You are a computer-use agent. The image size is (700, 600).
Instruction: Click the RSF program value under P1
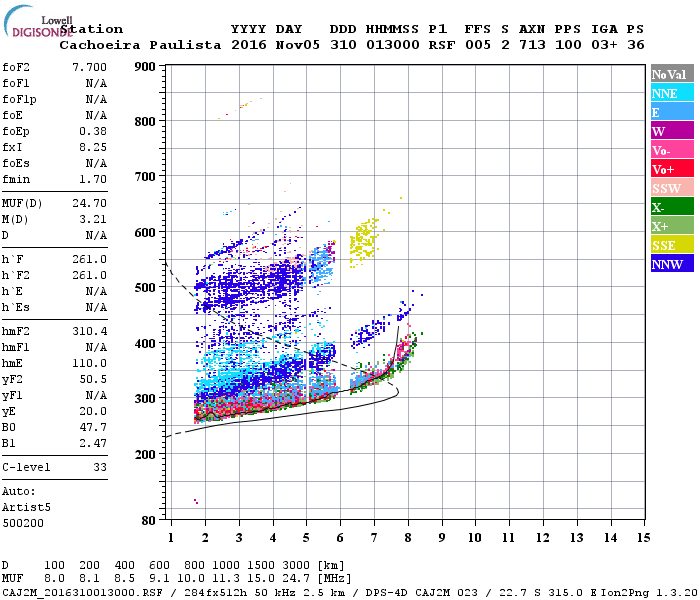[x=442, y=45]
